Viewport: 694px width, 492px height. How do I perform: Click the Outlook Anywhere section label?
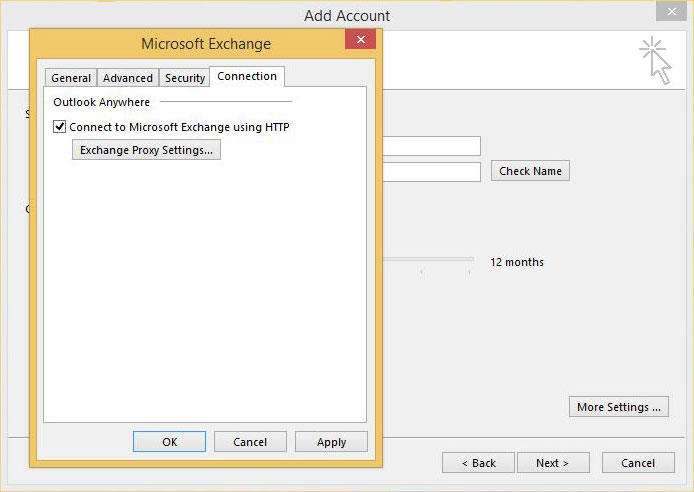101,102
